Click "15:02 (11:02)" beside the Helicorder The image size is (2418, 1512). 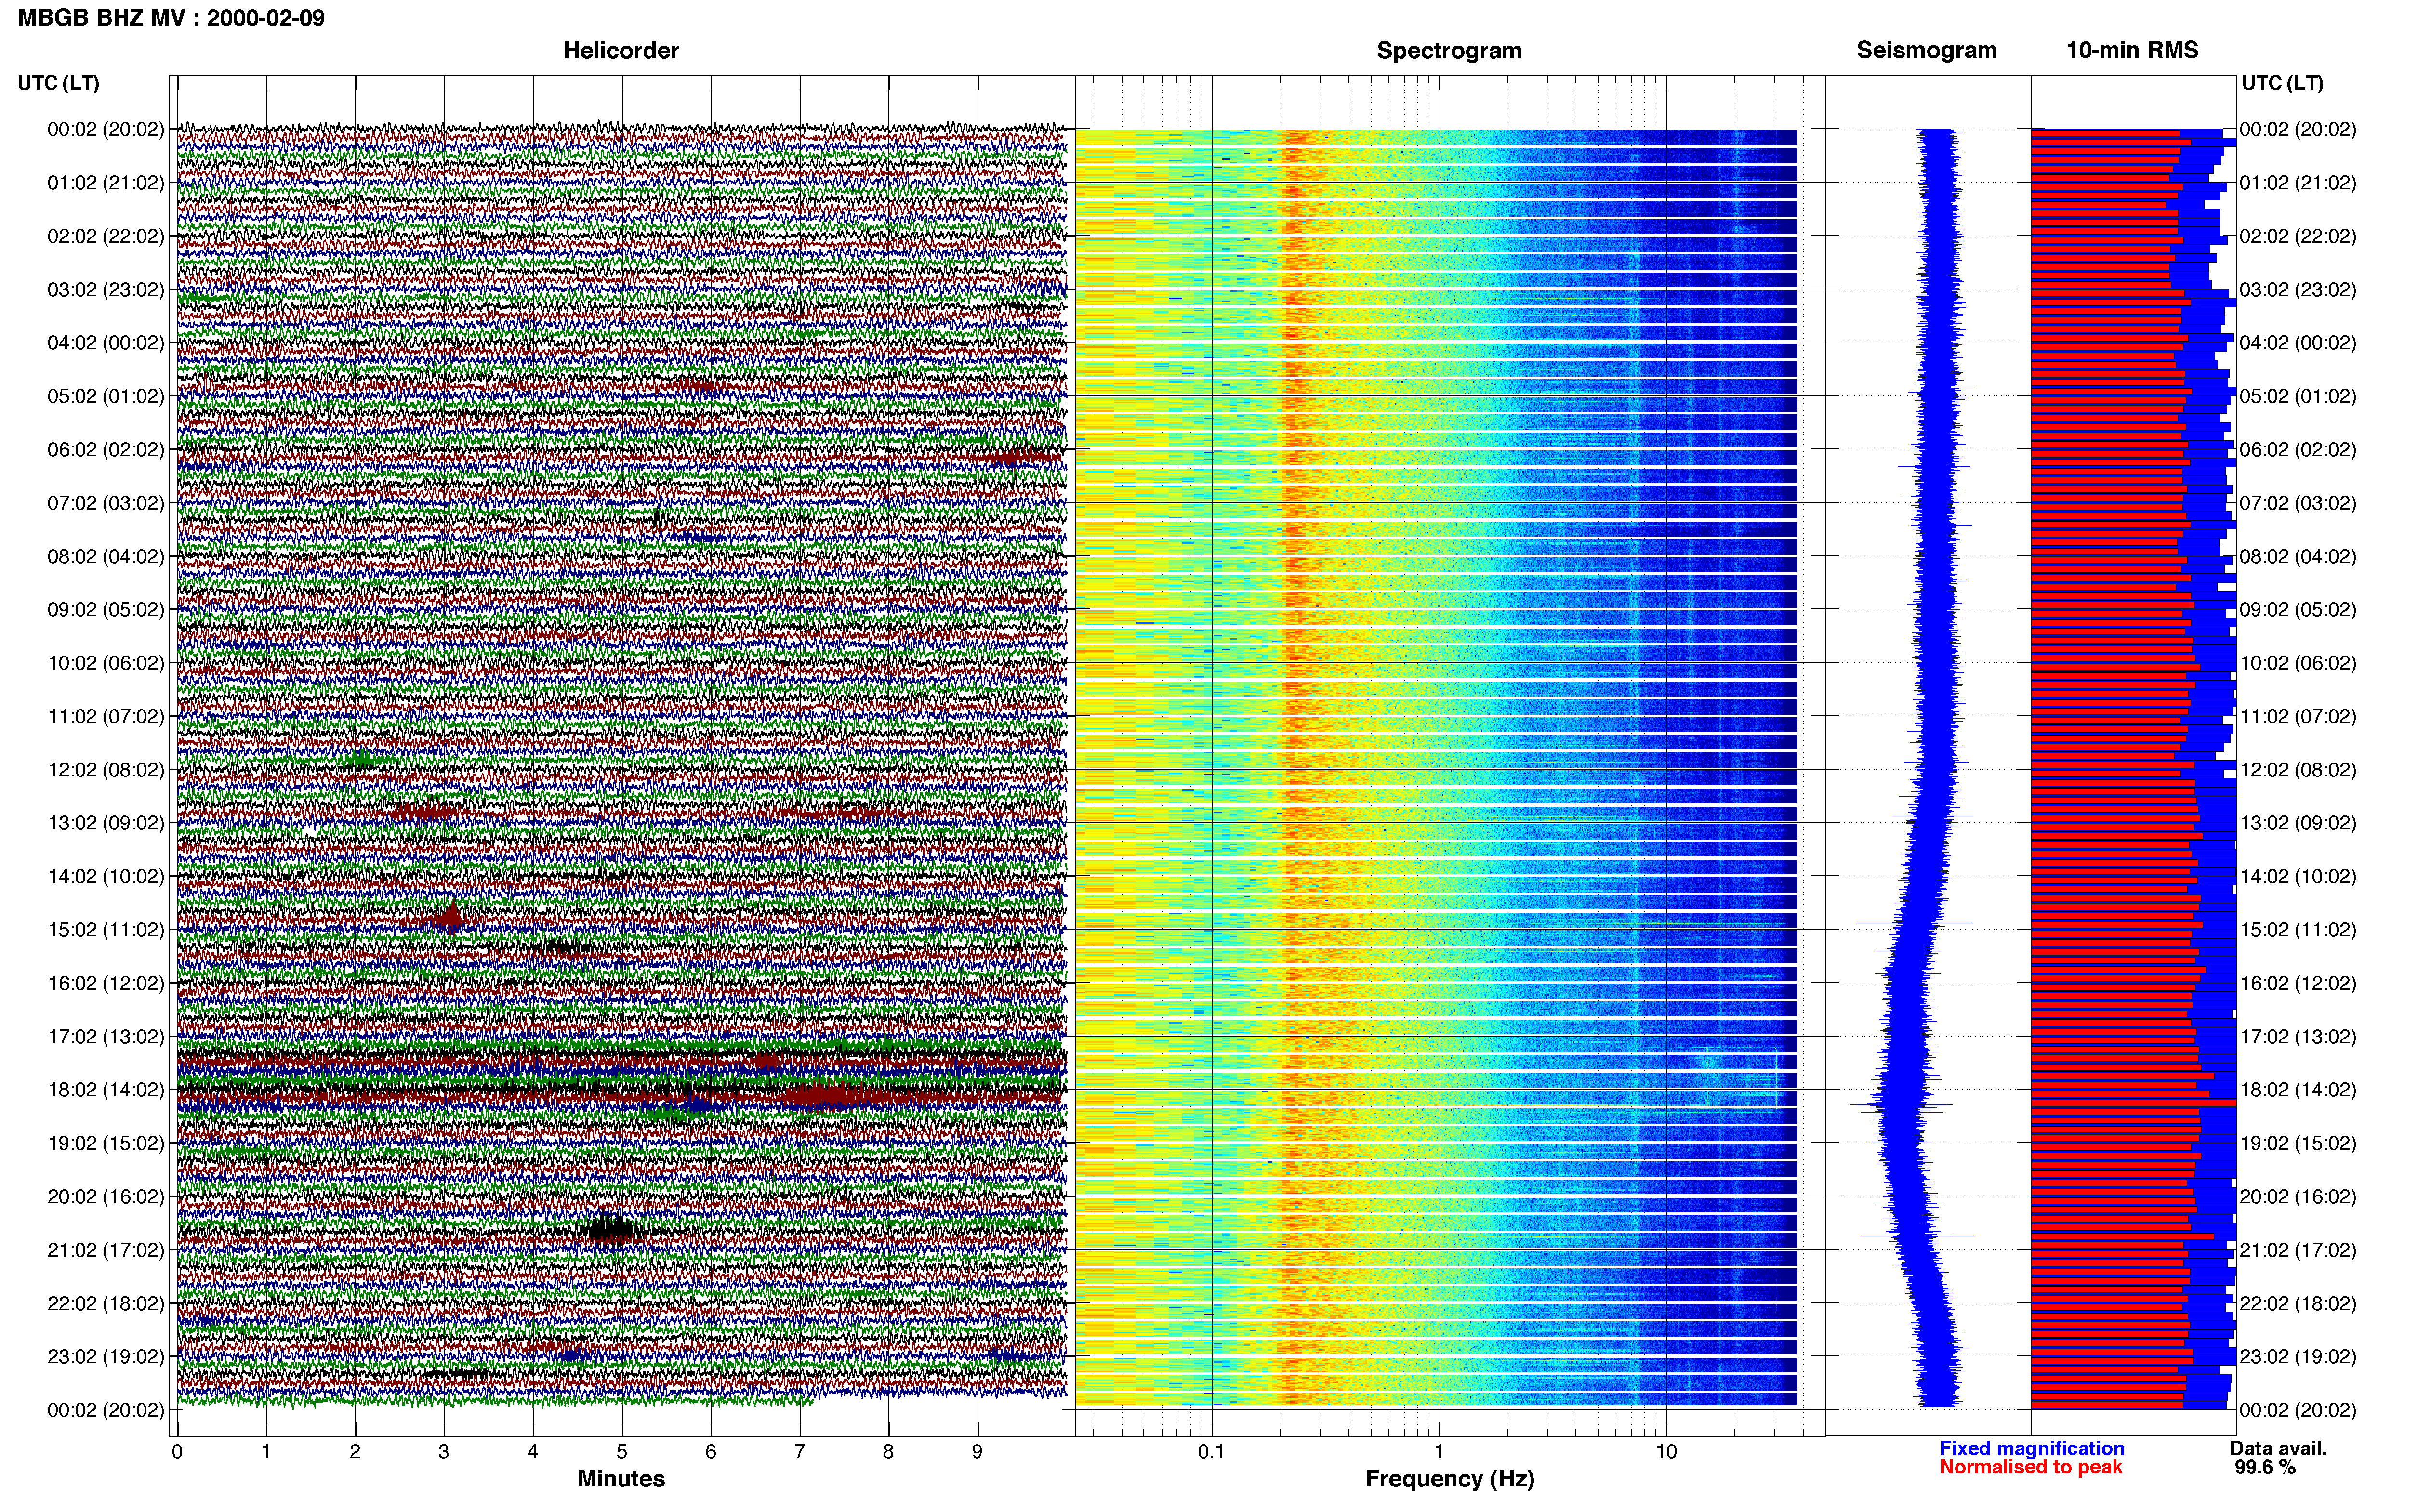(x=106, y=930)
